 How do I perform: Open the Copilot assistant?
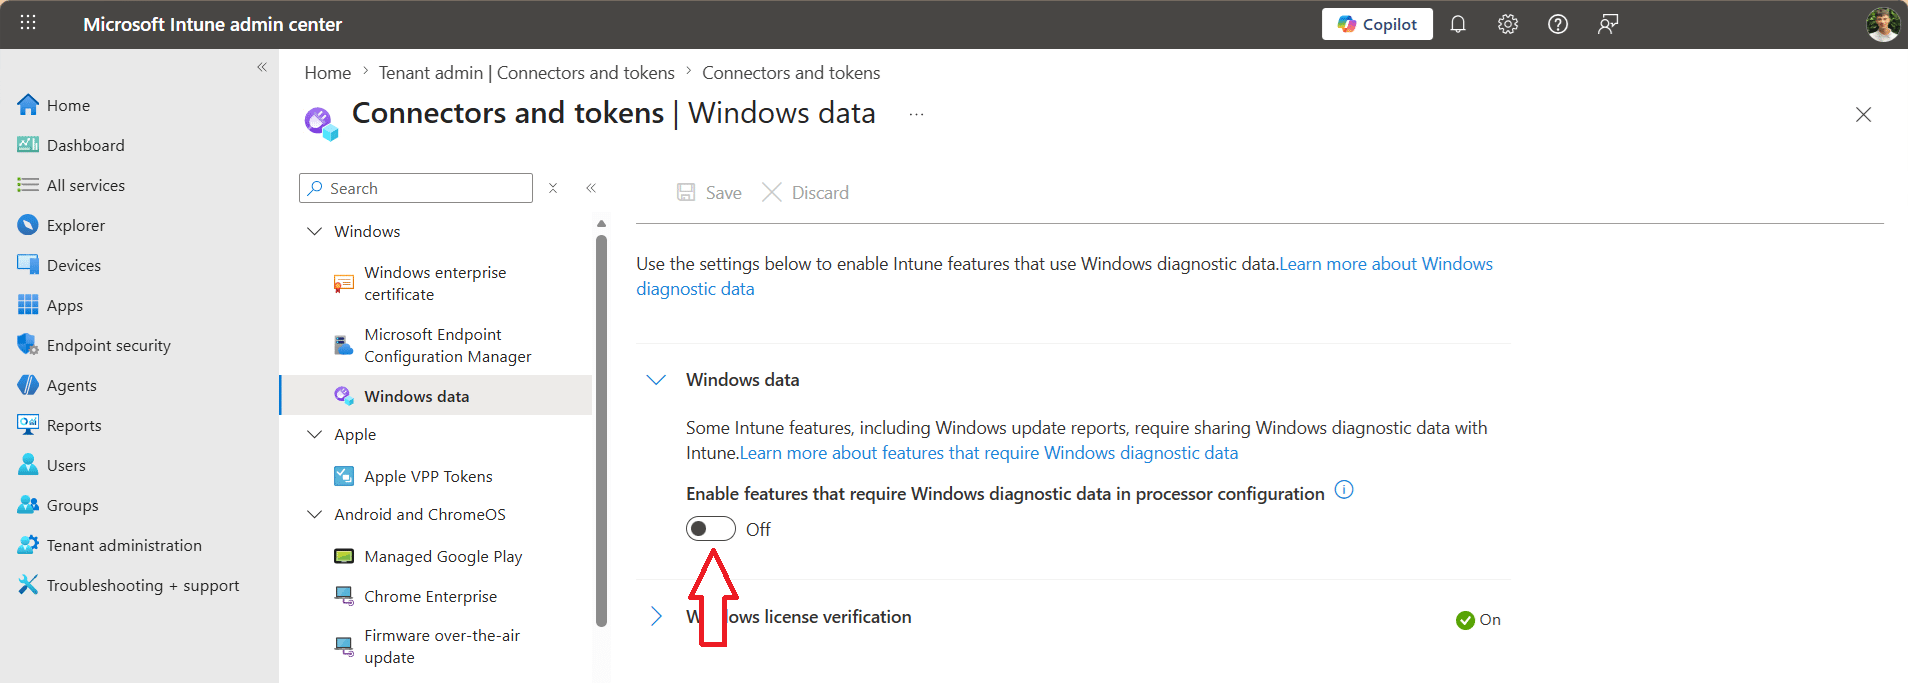1377,24
